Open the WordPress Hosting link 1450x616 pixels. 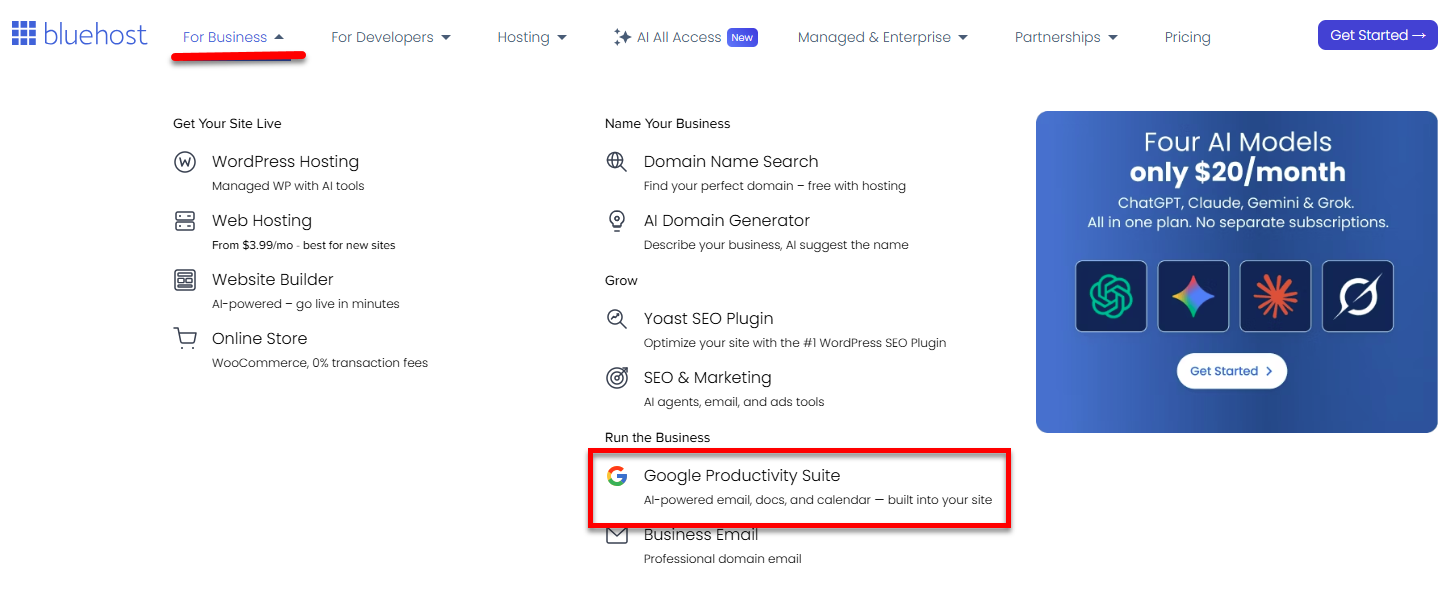pyautogui.click(x=285, y=162)
